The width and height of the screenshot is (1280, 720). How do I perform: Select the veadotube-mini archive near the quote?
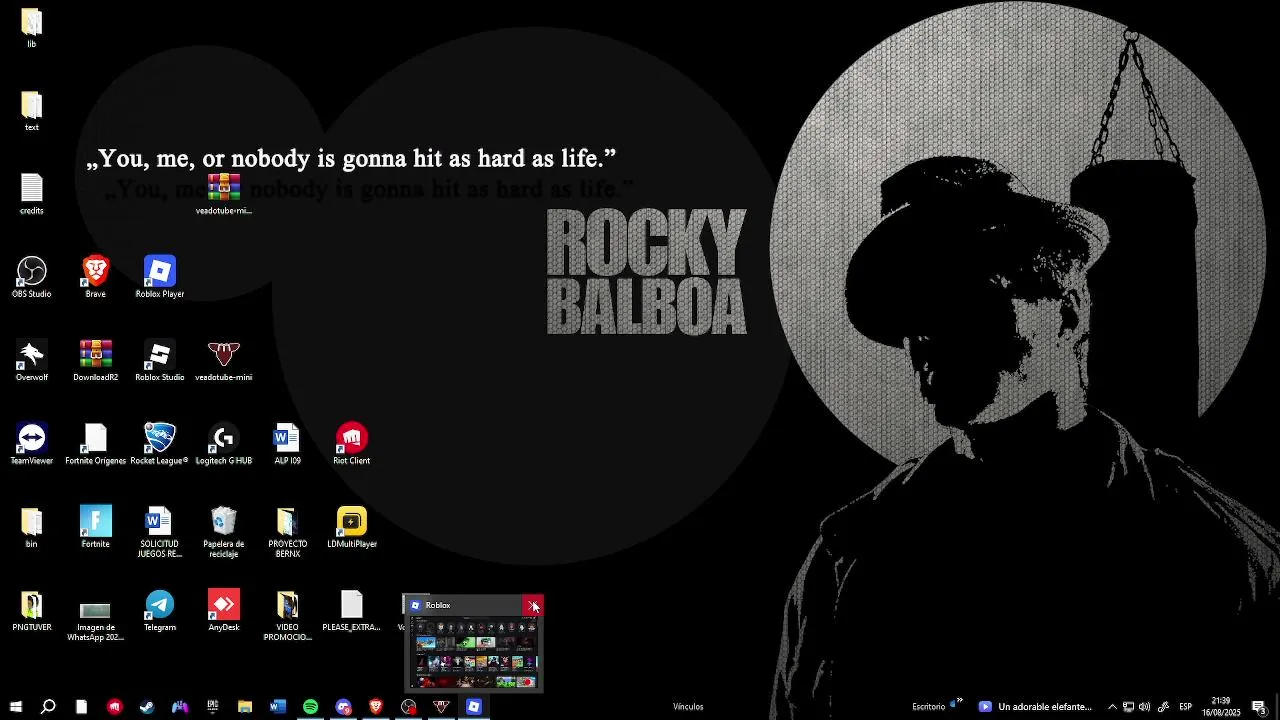tap(223, 194)
